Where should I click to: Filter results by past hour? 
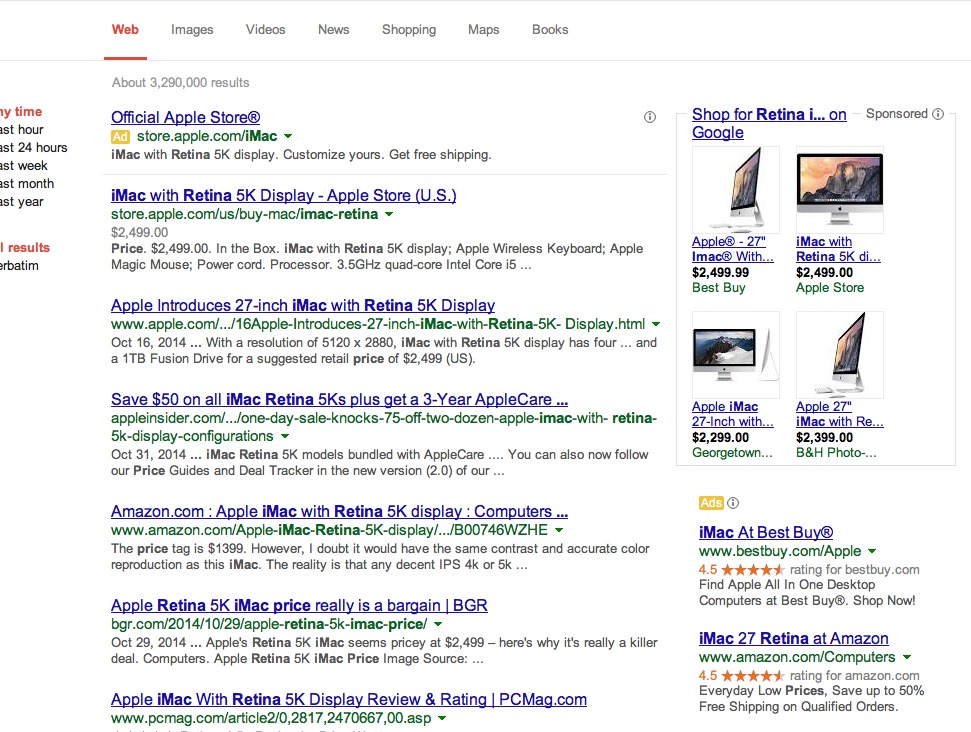coord(22,129)
